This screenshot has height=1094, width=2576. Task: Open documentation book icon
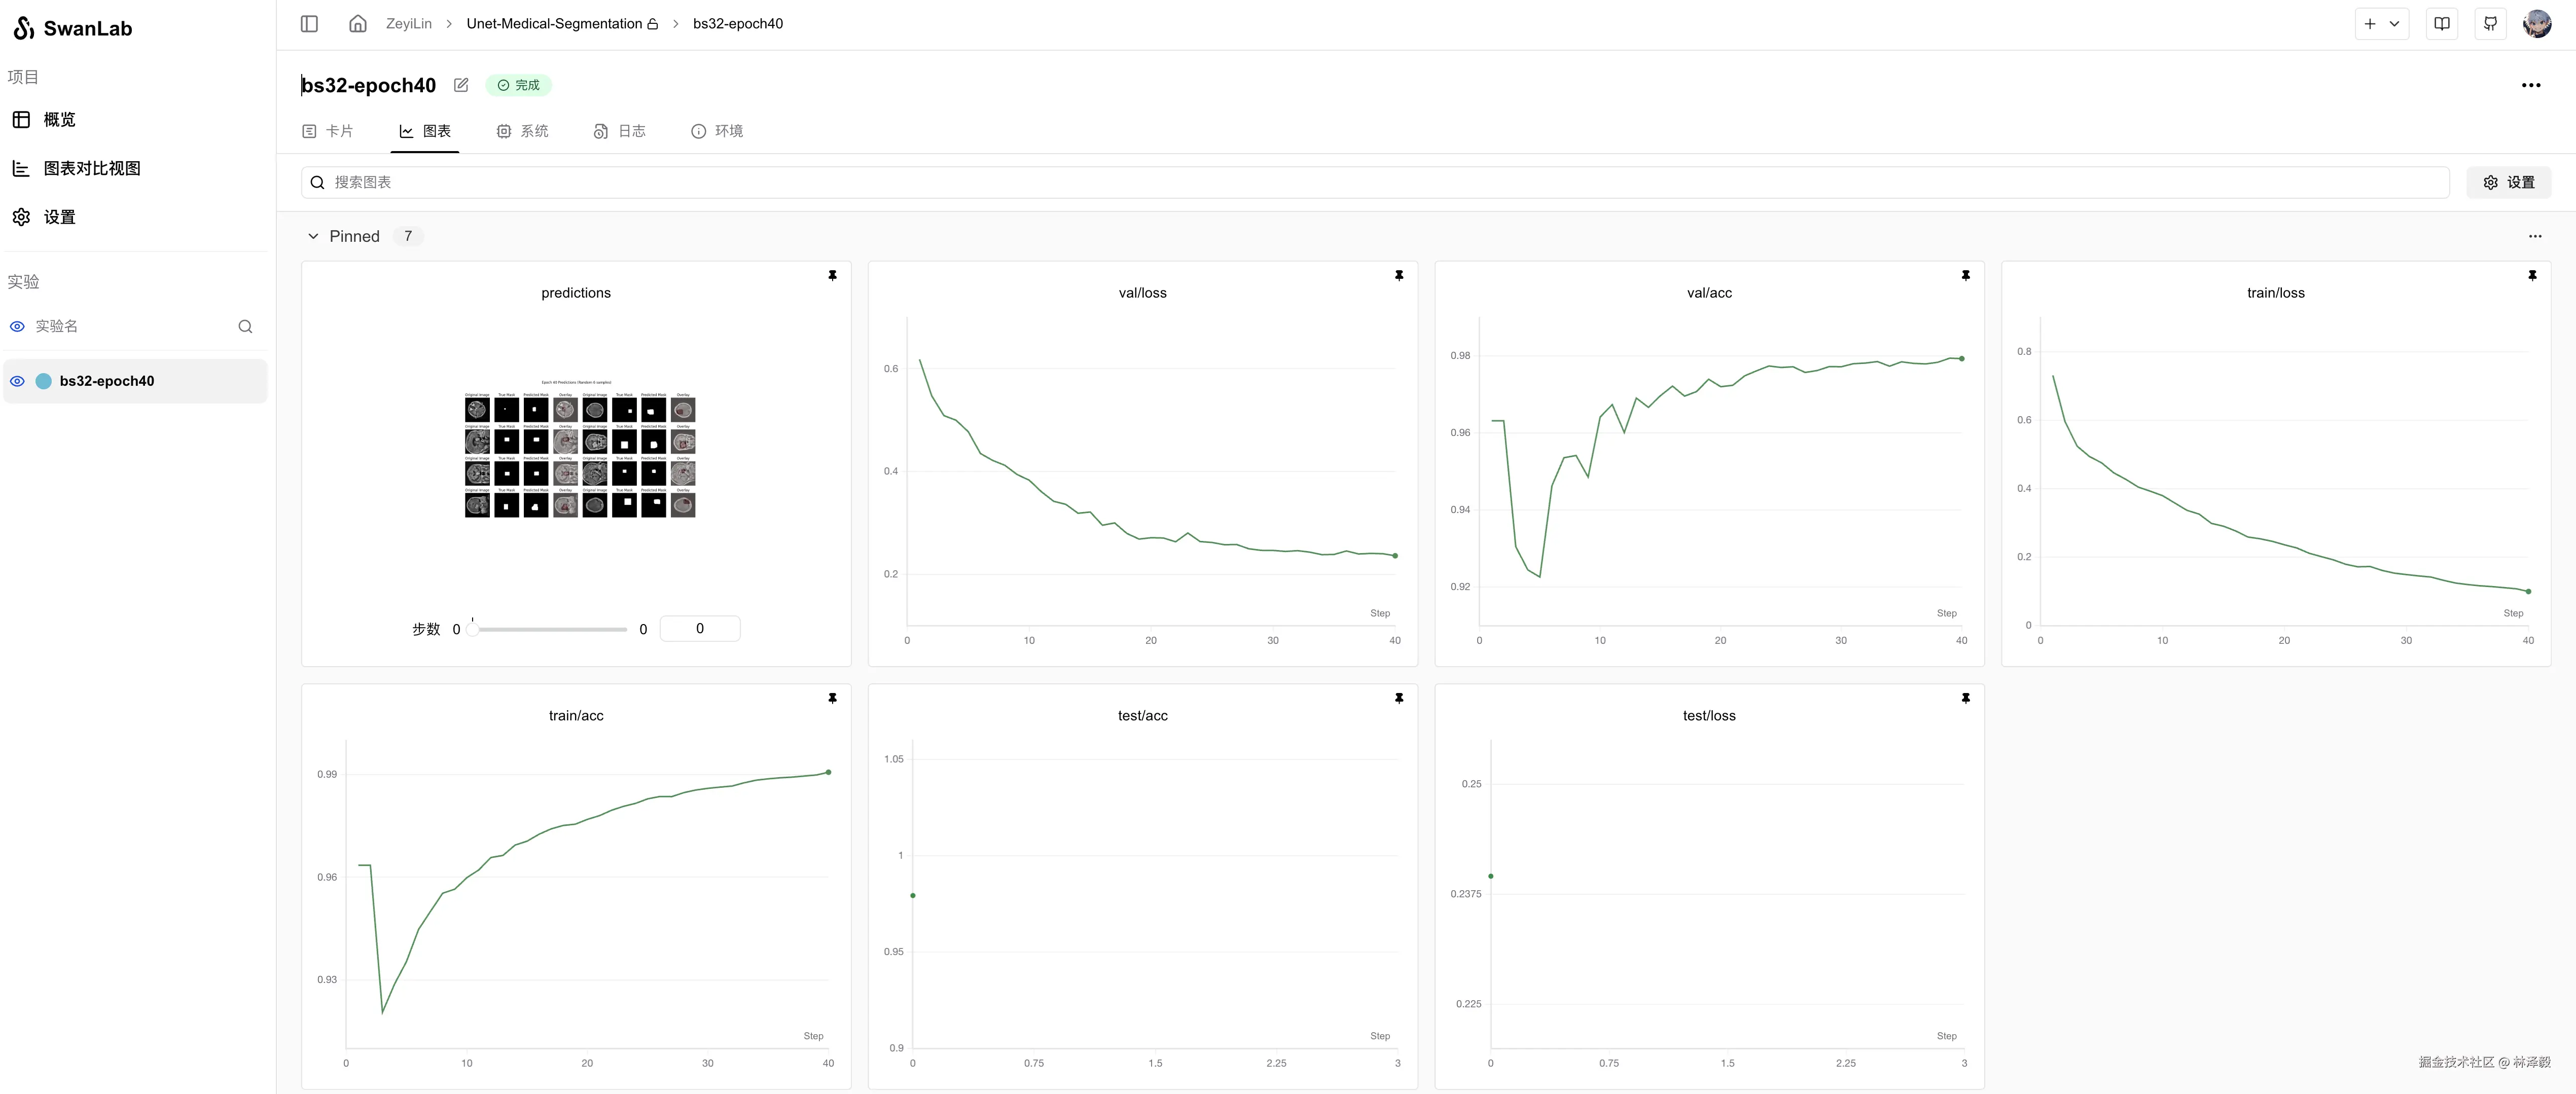[2441, 23]
